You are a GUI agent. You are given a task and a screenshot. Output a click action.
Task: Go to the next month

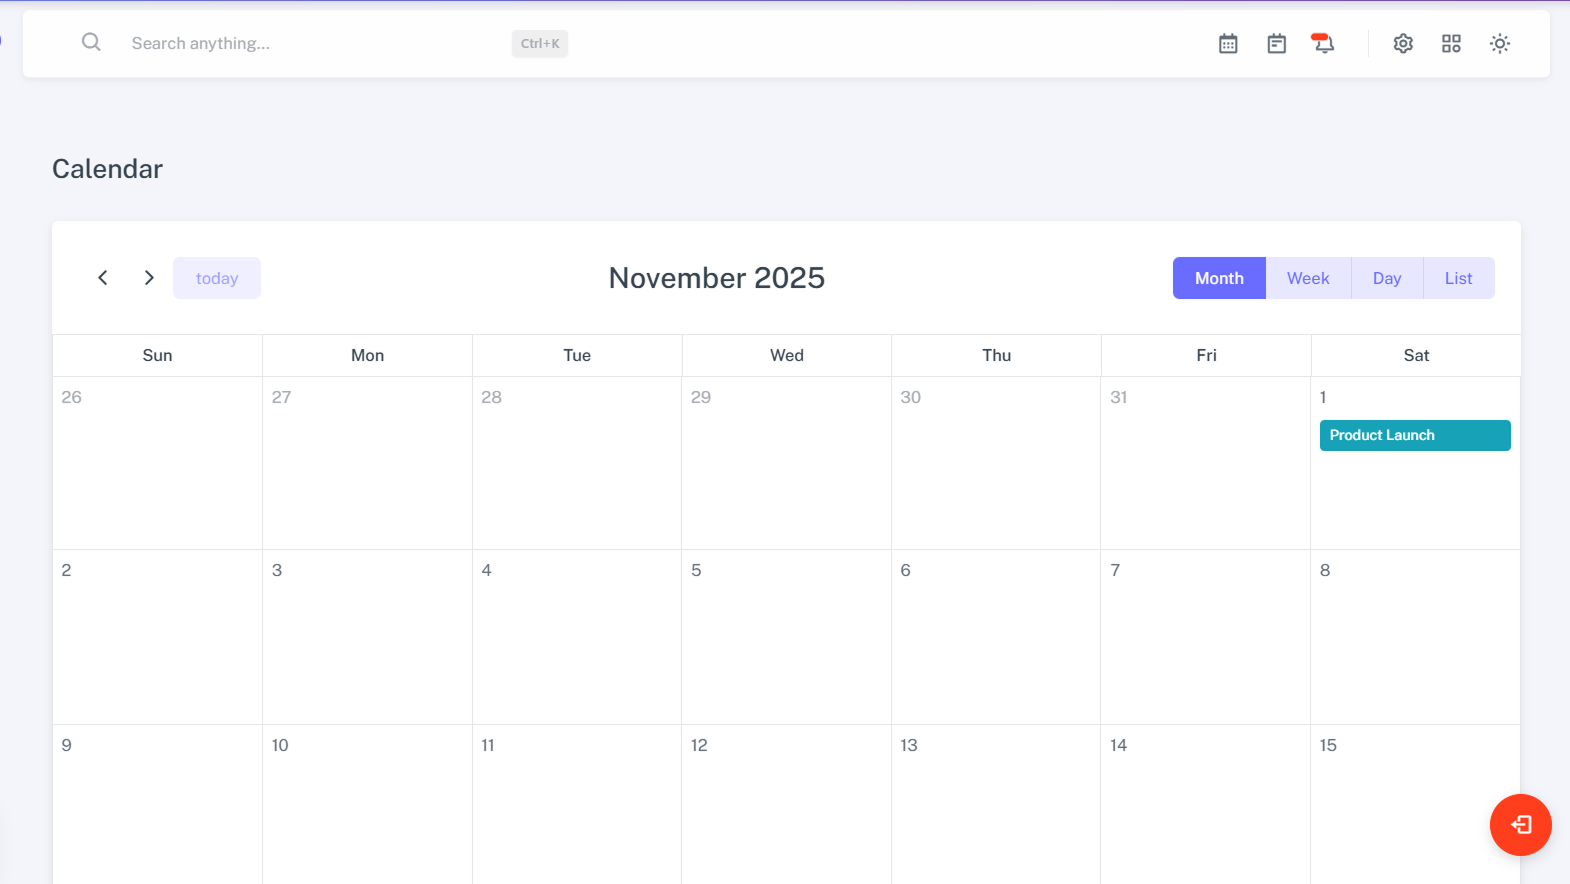point(149,278)
